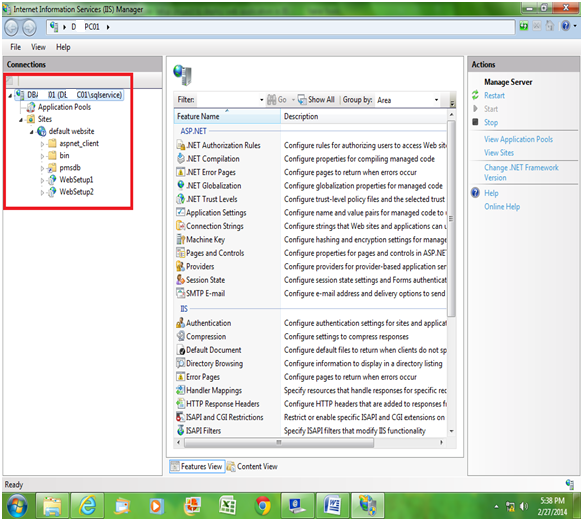Select the default website tree item
Image resolution: width=583 pixels, height=521 pixels.
[x=71, y=131]
